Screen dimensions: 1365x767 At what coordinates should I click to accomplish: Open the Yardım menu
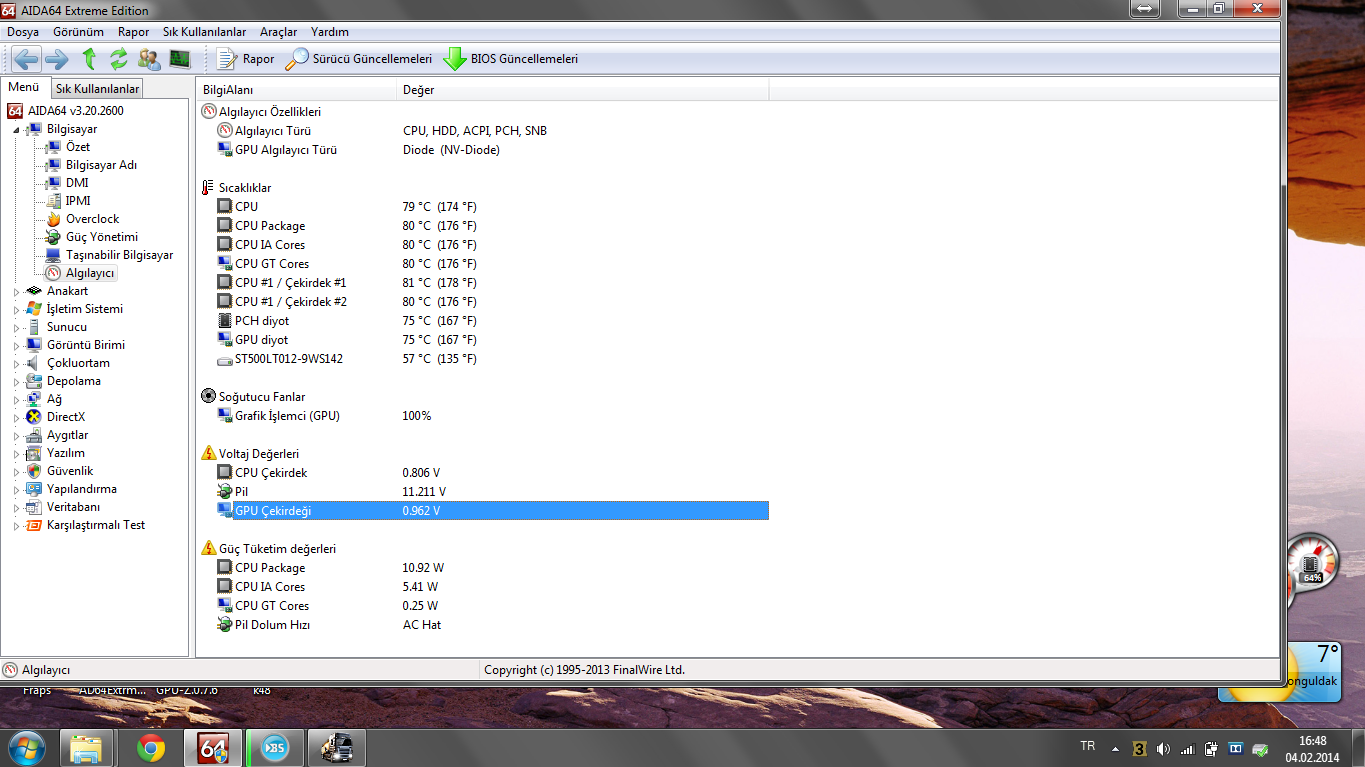(x=330, y=32)
